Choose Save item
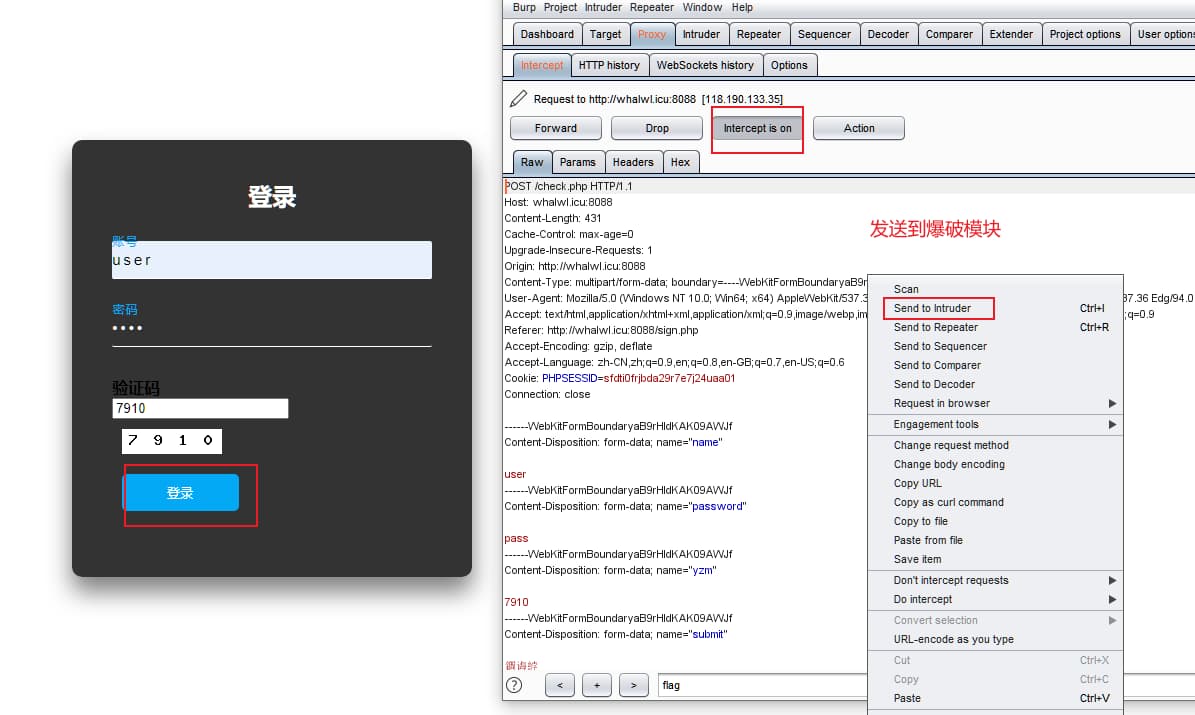1195x715 pixels. tap(995, 559)
